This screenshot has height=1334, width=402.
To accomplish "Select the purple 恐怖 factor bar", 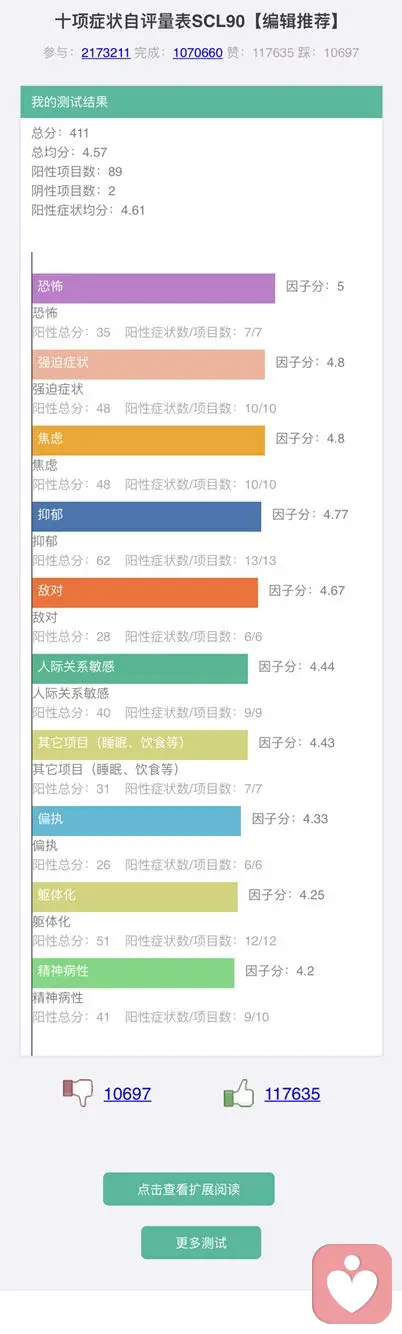I will tap(153, 288).
